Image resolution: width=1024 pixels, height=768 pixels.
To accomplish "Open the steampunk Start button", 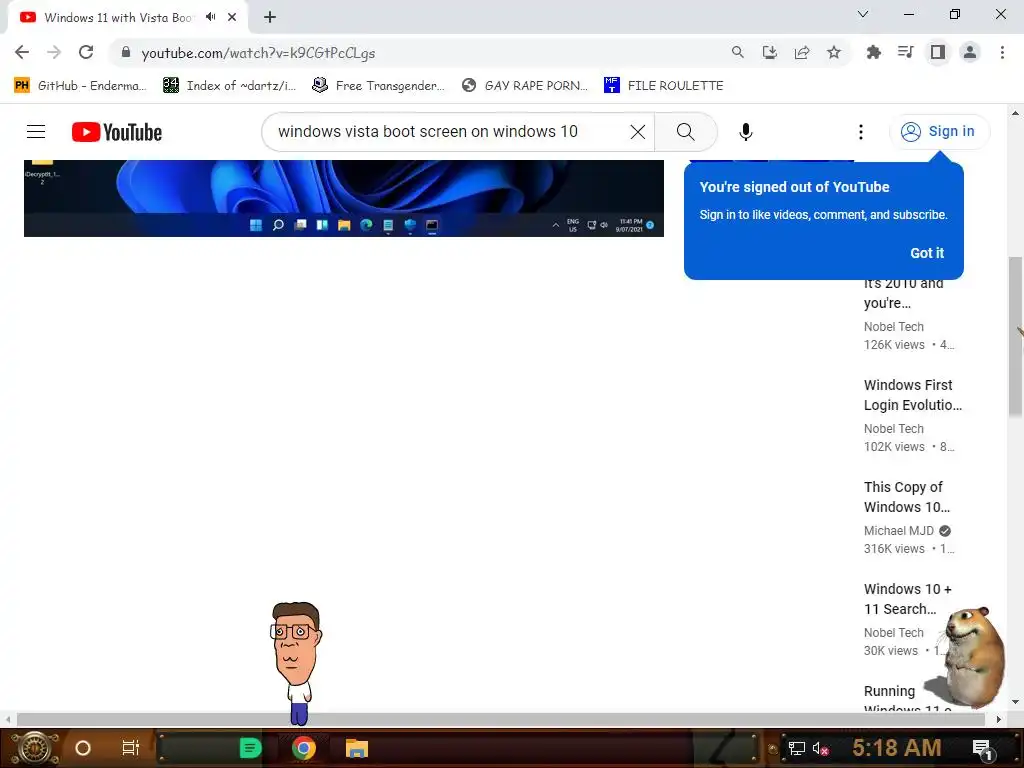I will coord(34,748).
